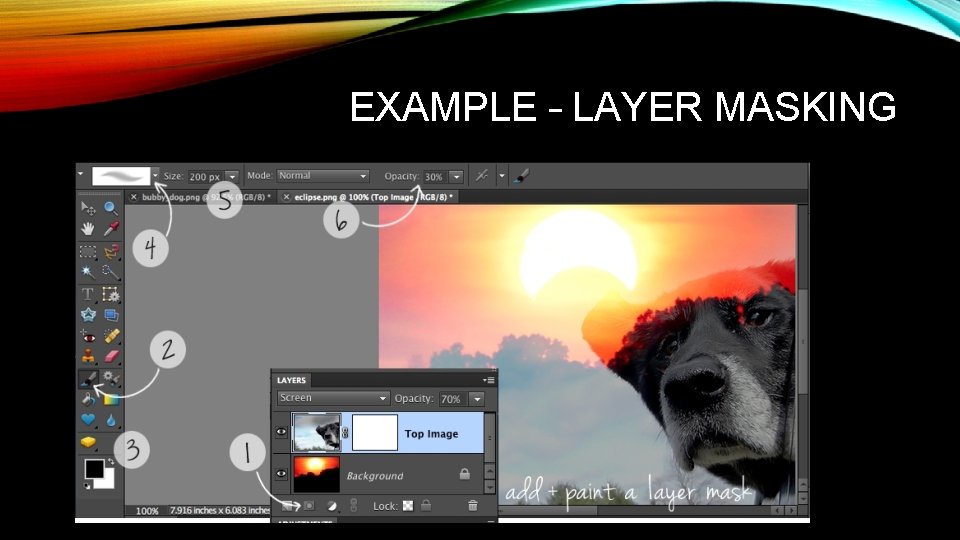Viewport: 960px width, 540px height.
Task: Hide the Background layer
Action: pos(281,474)
